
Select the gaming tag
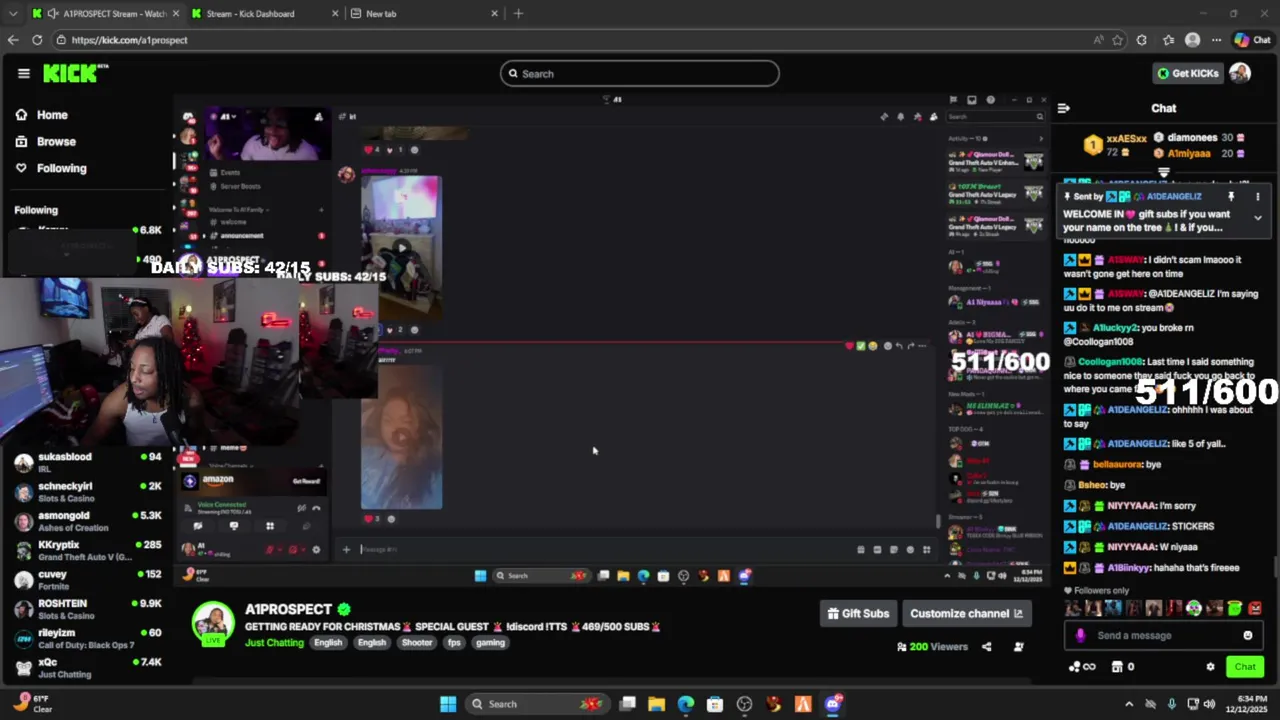click(490, 643)
